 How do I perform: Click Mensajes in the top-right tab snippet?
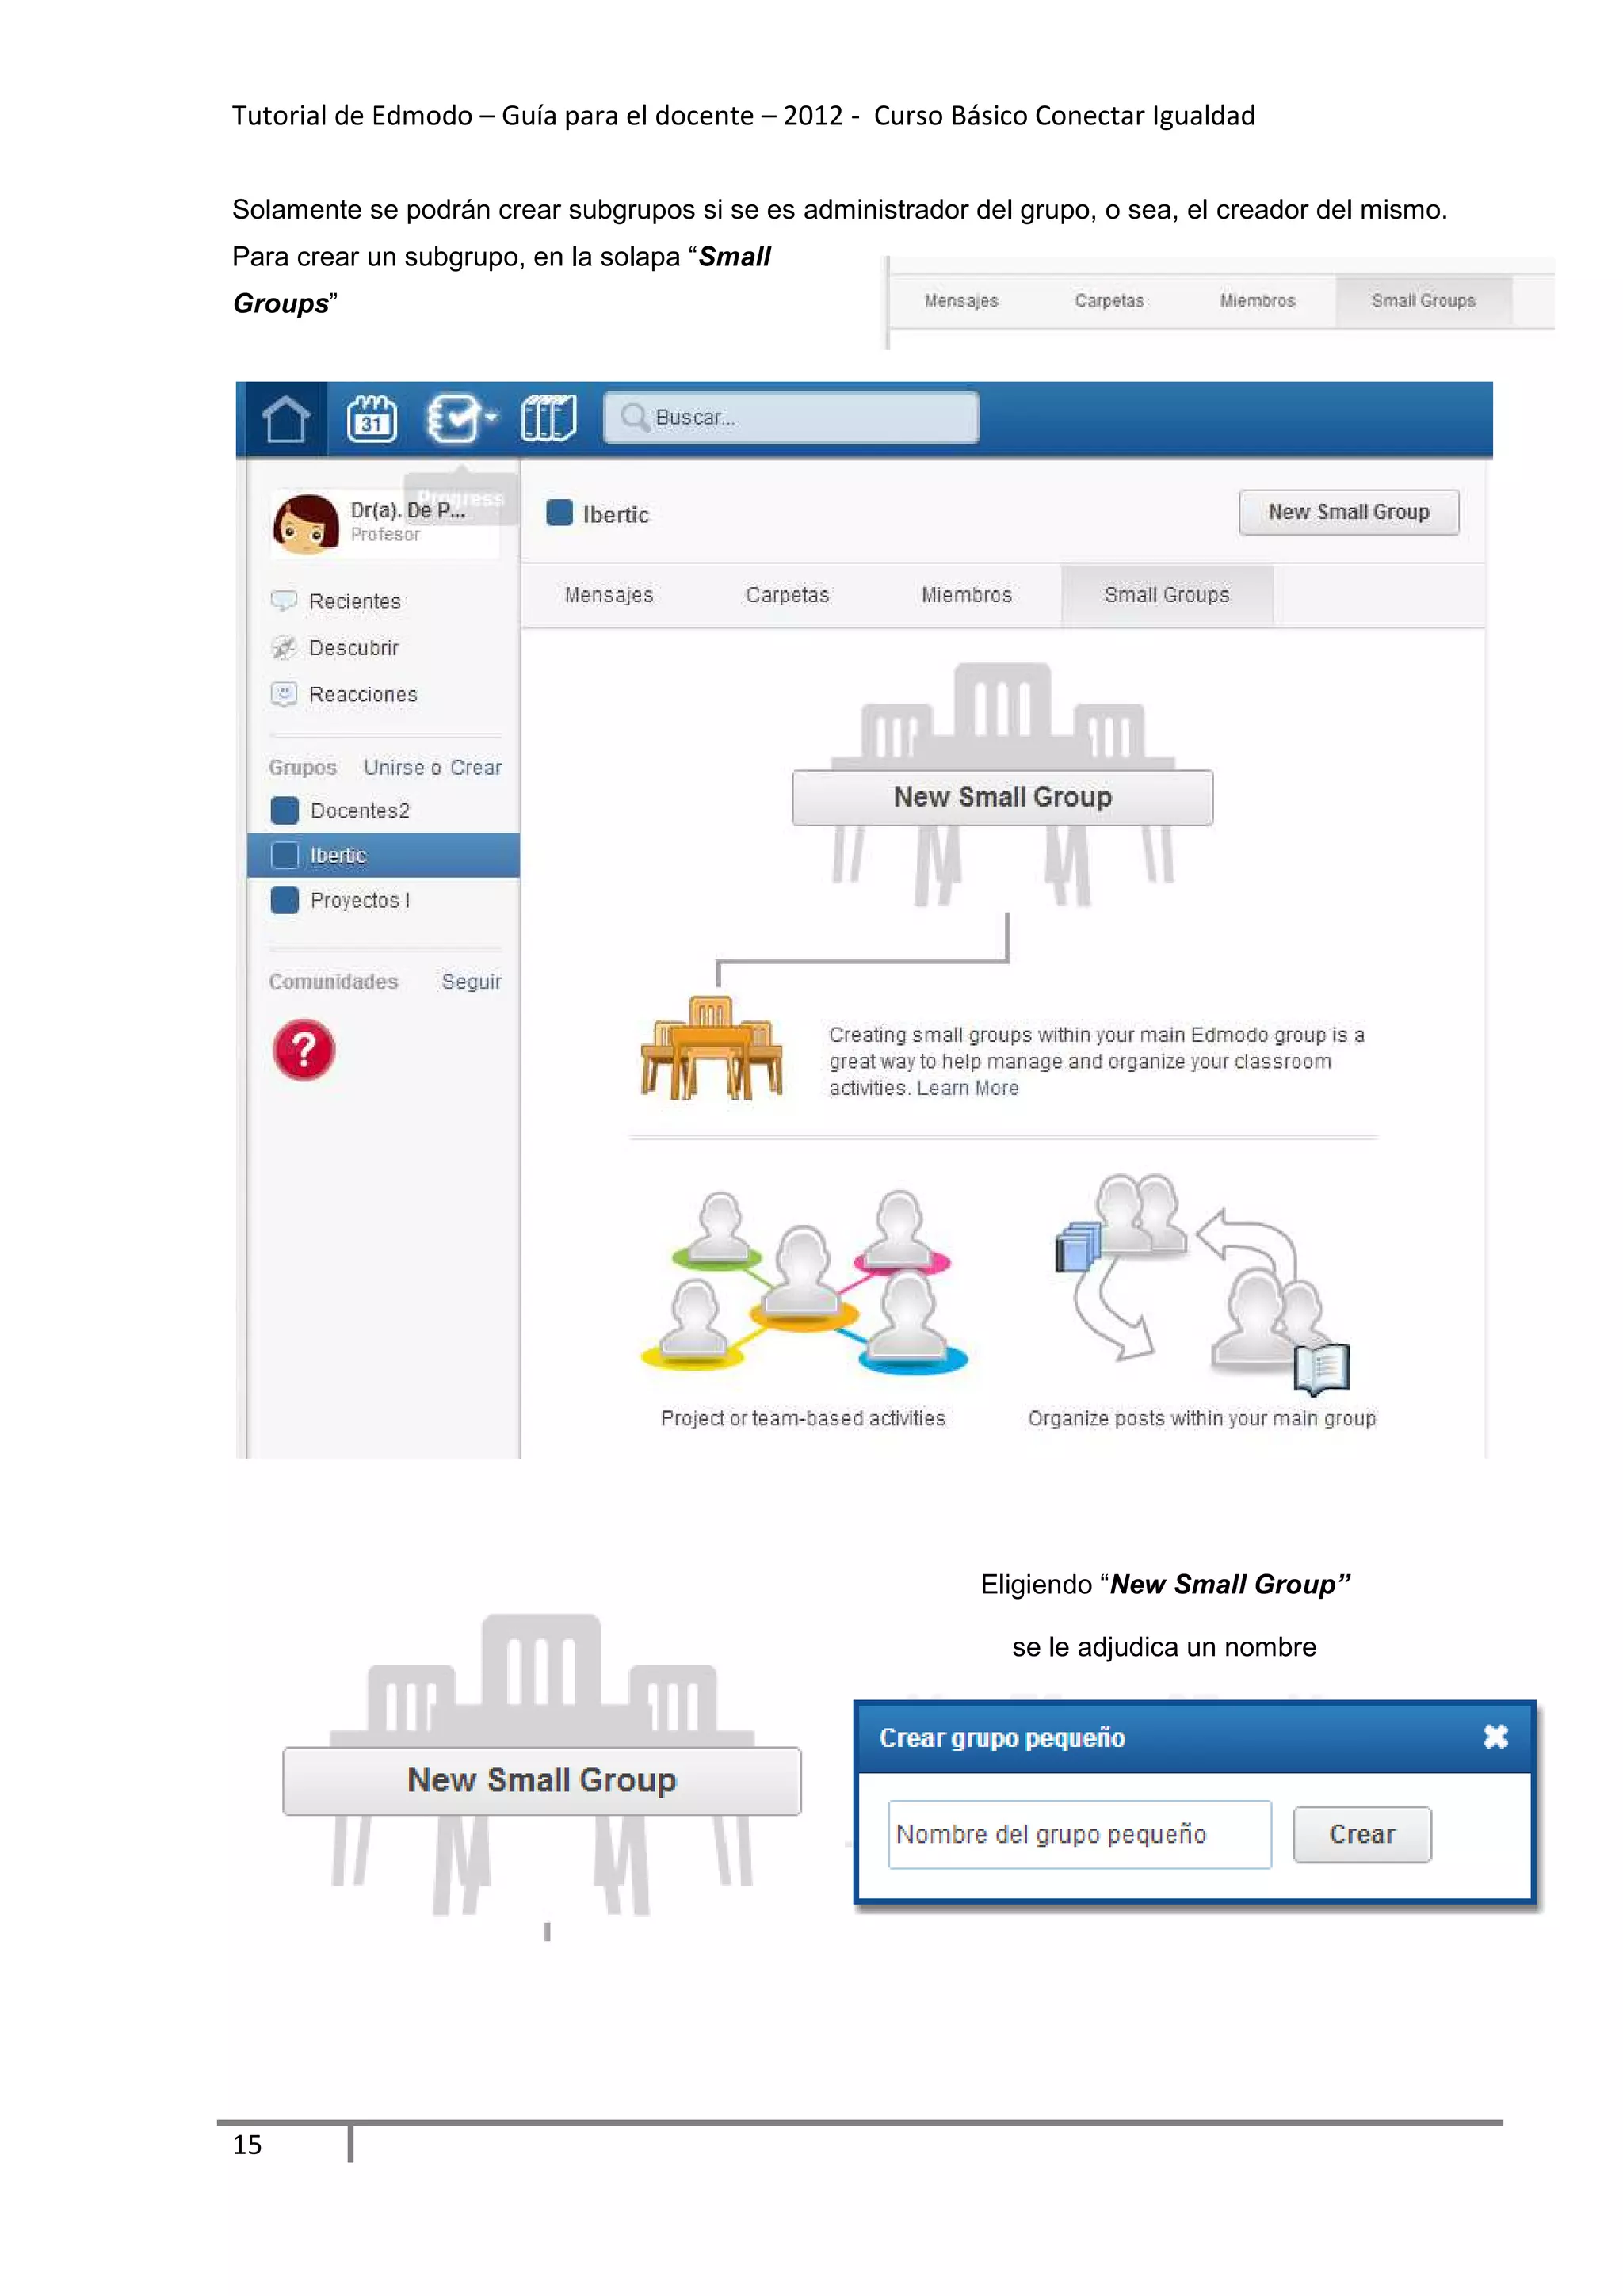pyautogui.click(x=961, y=301)
